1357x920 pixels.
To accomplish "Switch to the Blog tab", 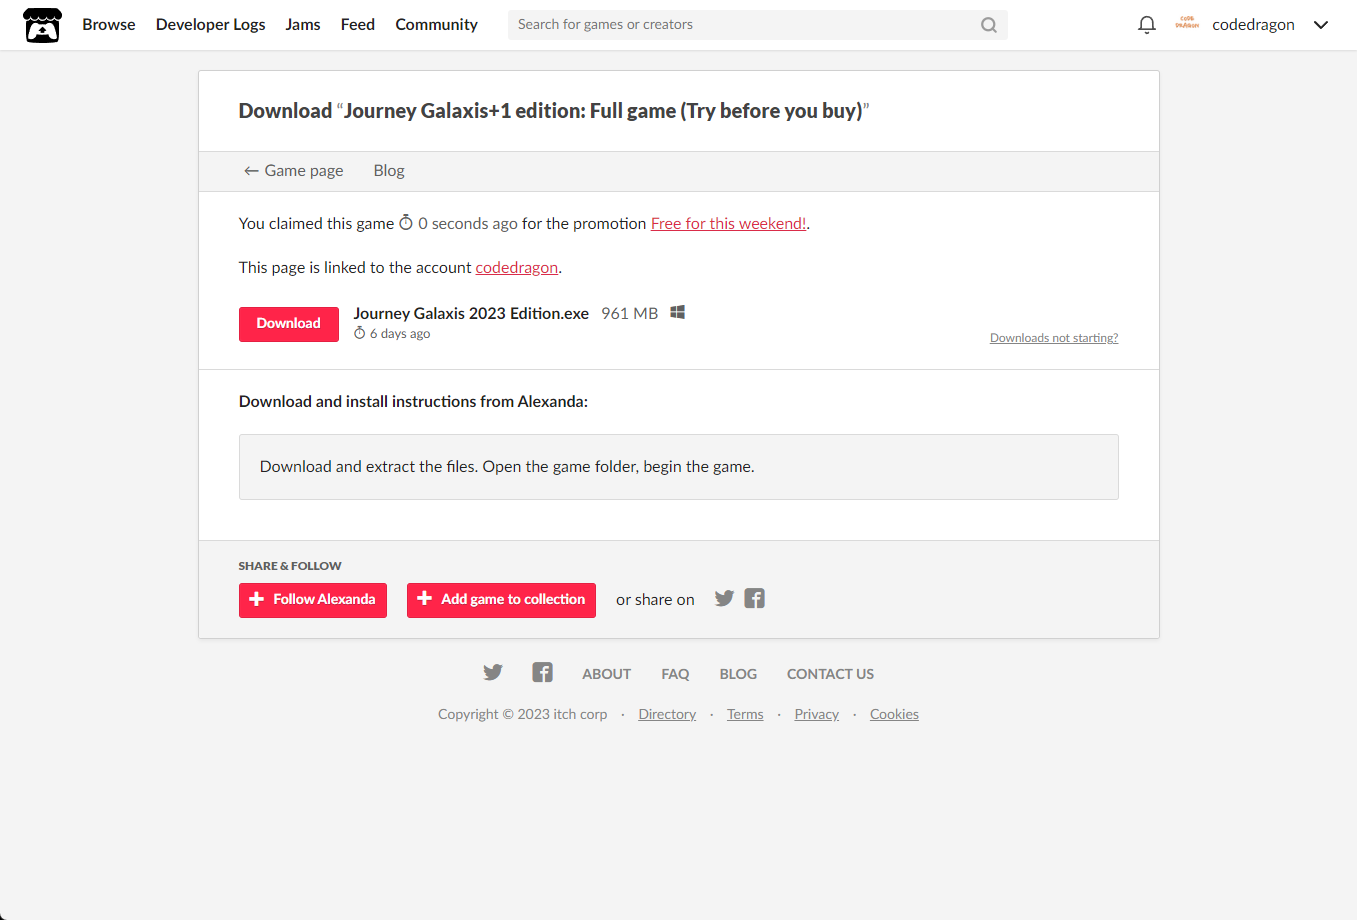I will pos(389,171).
